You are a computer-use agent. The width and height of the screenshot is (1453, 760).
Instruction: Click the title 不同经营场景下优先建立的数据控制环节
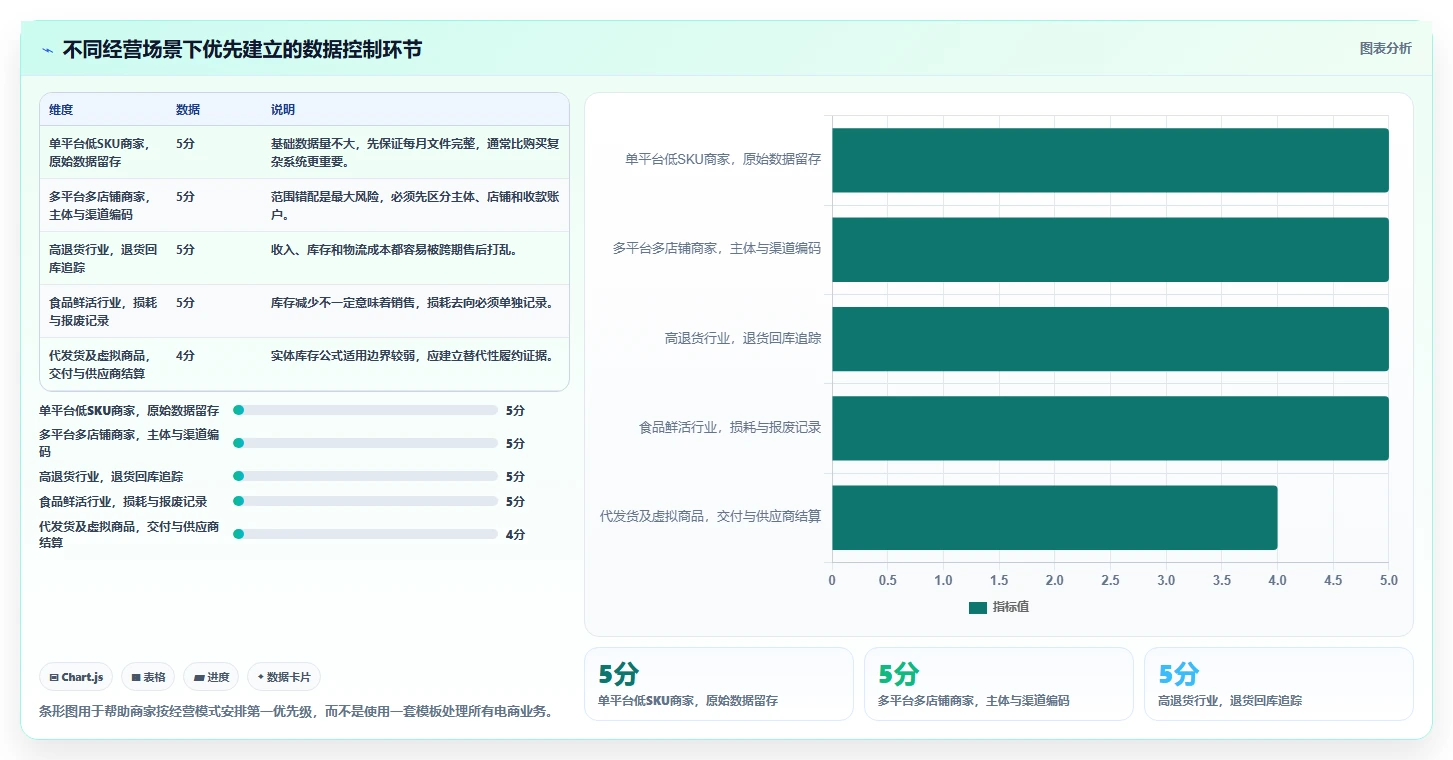pos(242,50)
